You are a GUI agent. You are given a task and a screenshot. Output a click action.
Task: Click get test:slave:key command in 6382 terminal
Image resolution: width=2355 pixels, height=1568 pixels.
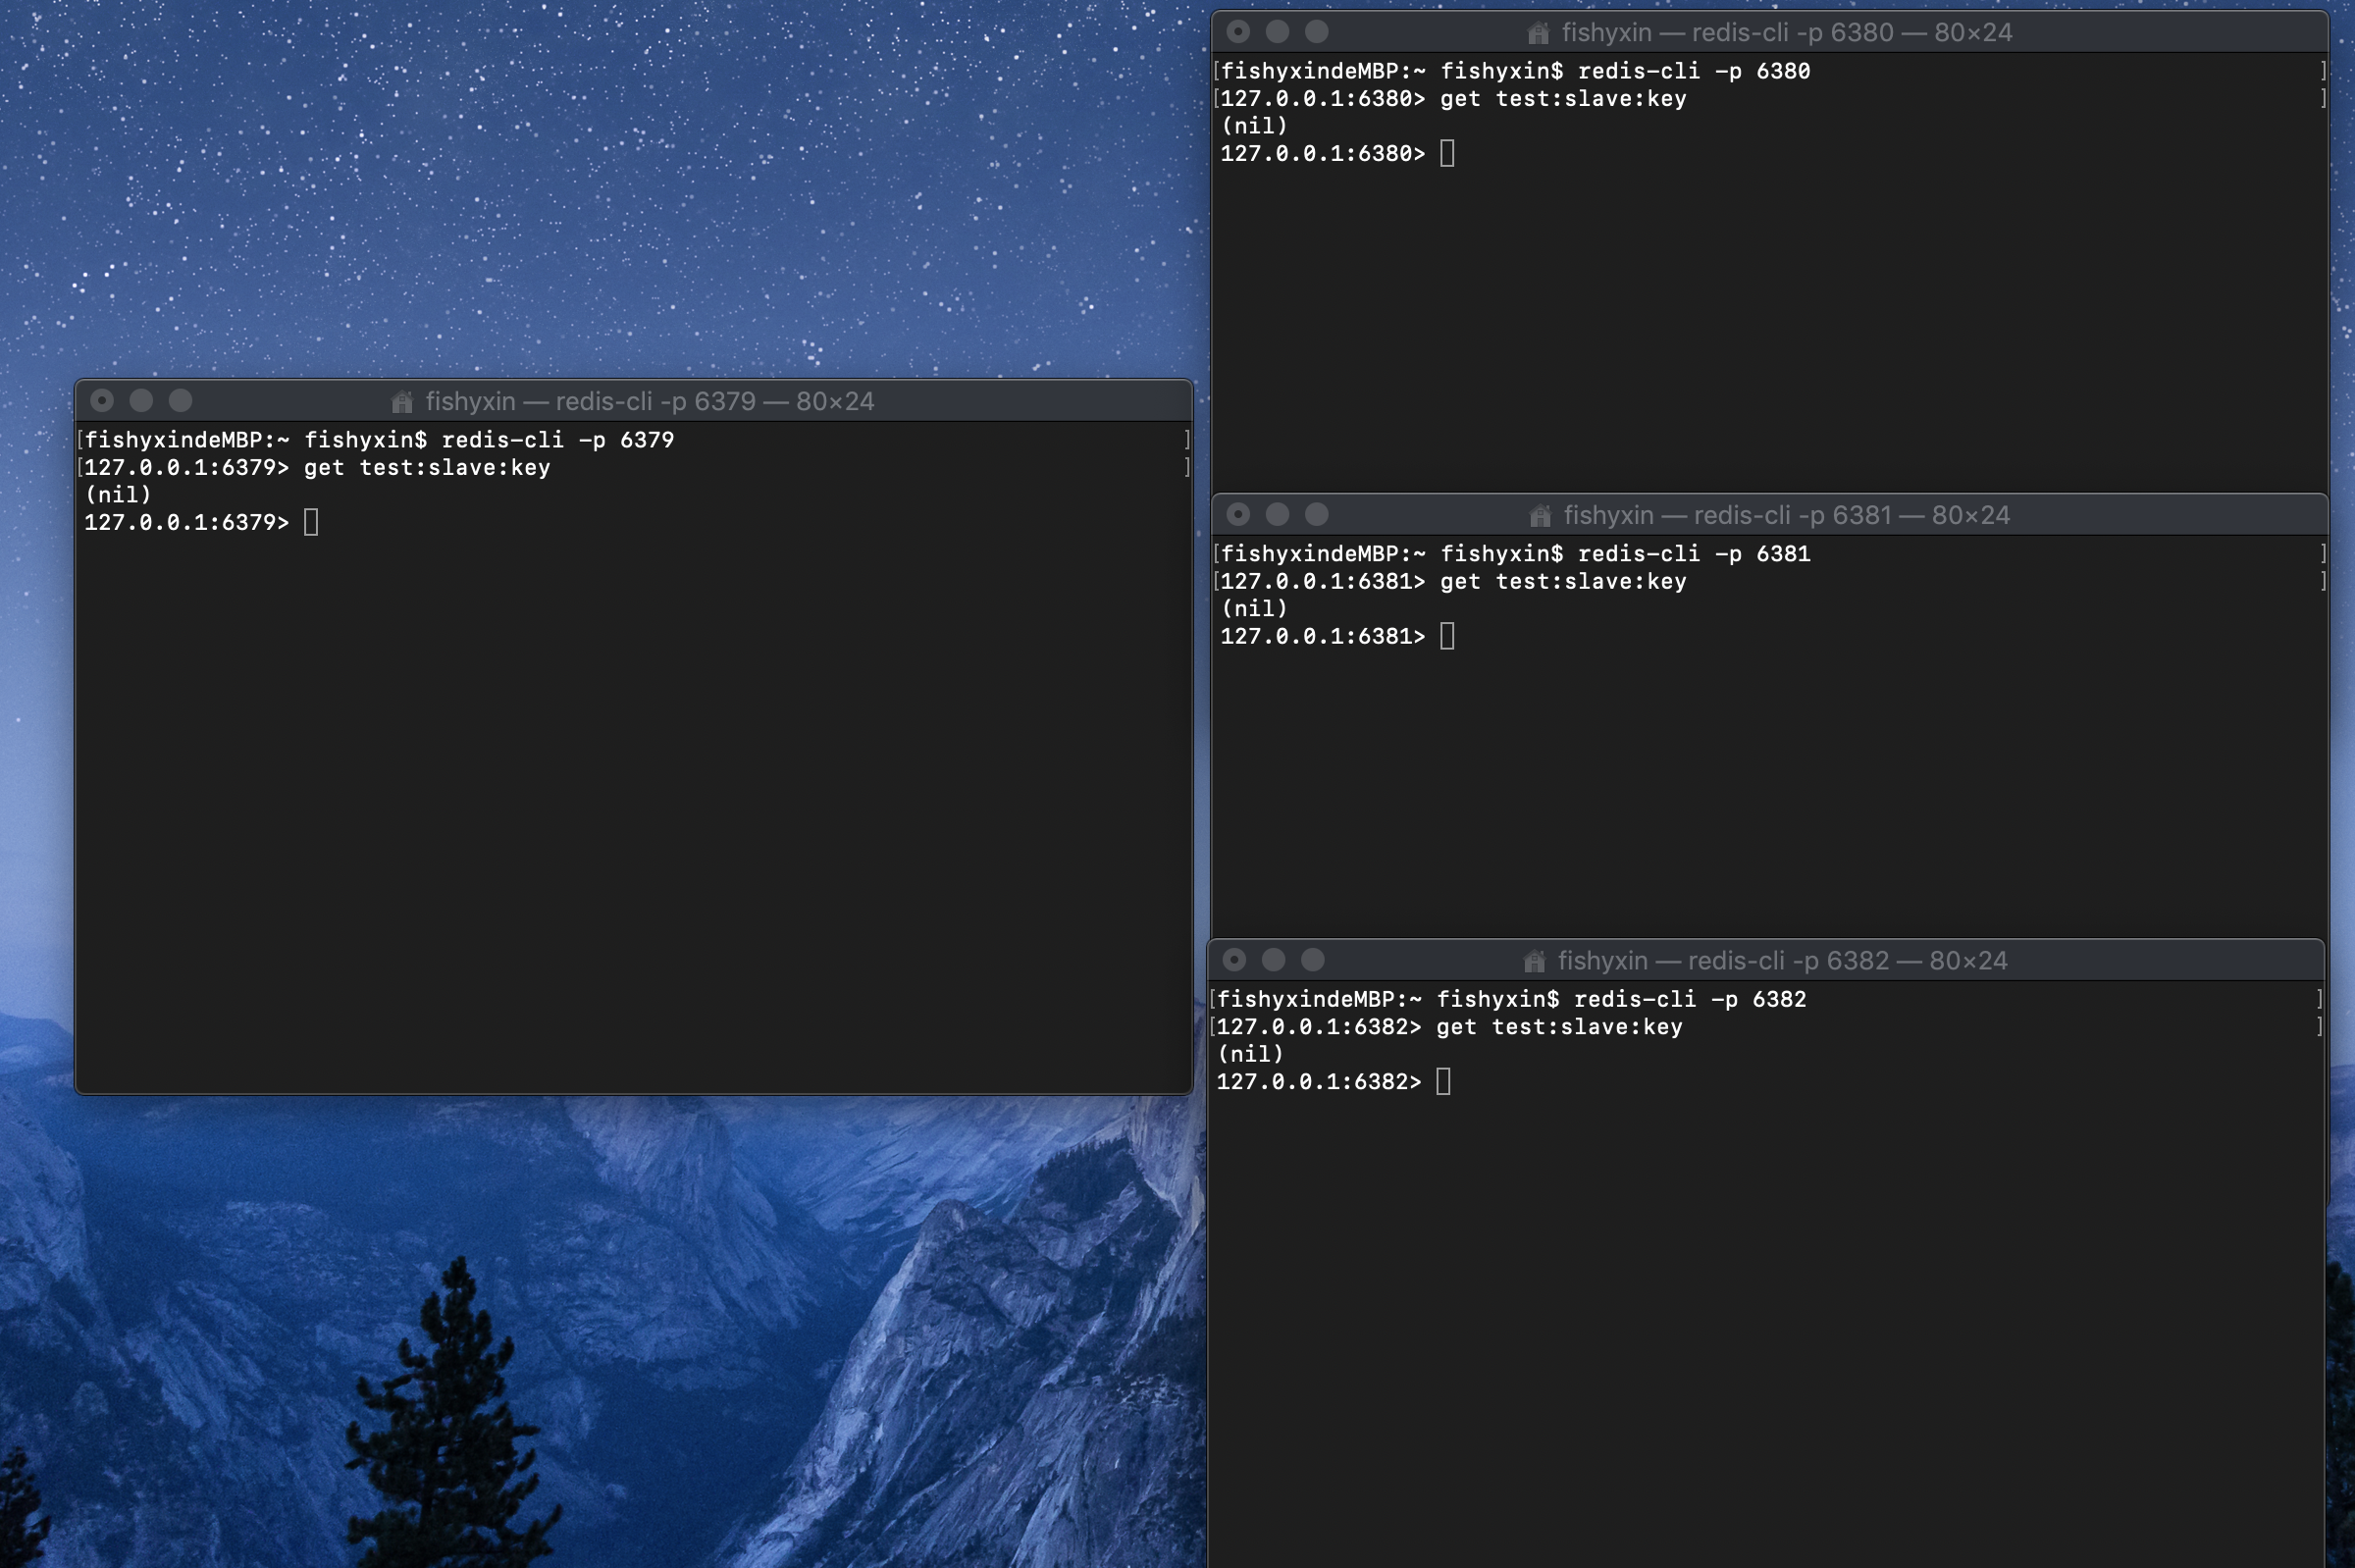(1558, 1027)
